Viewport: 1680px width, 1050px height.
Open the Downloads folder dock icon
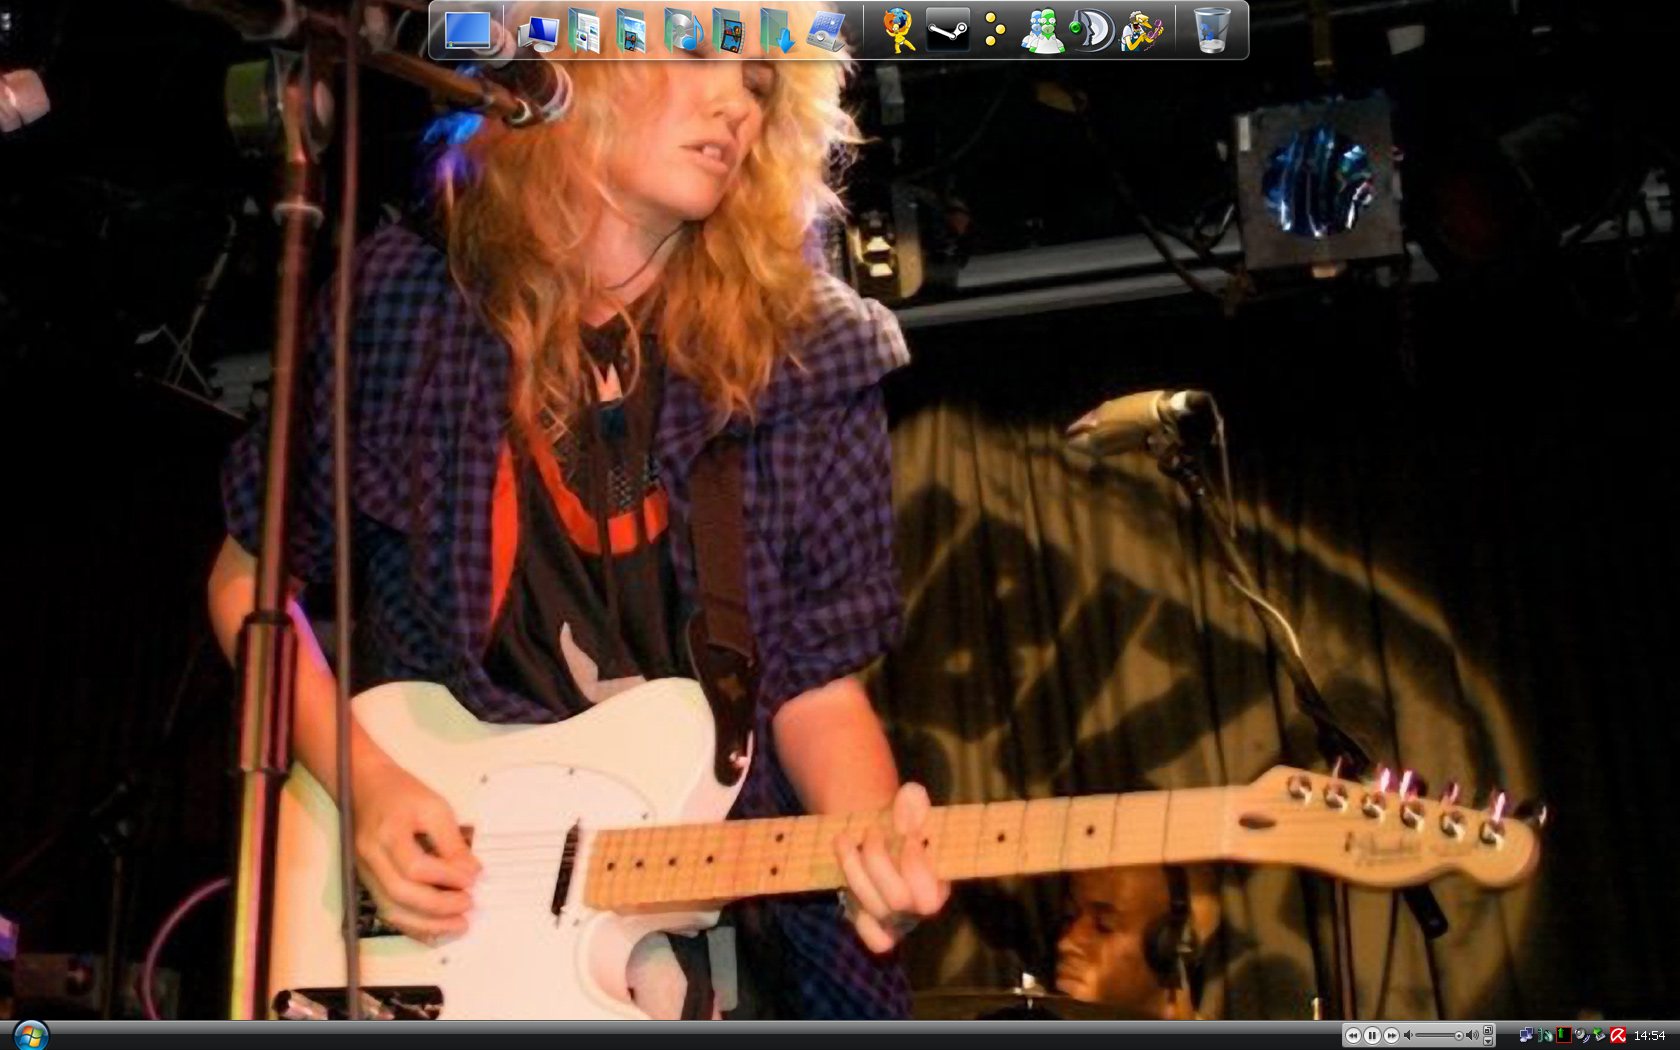point(777,31)
